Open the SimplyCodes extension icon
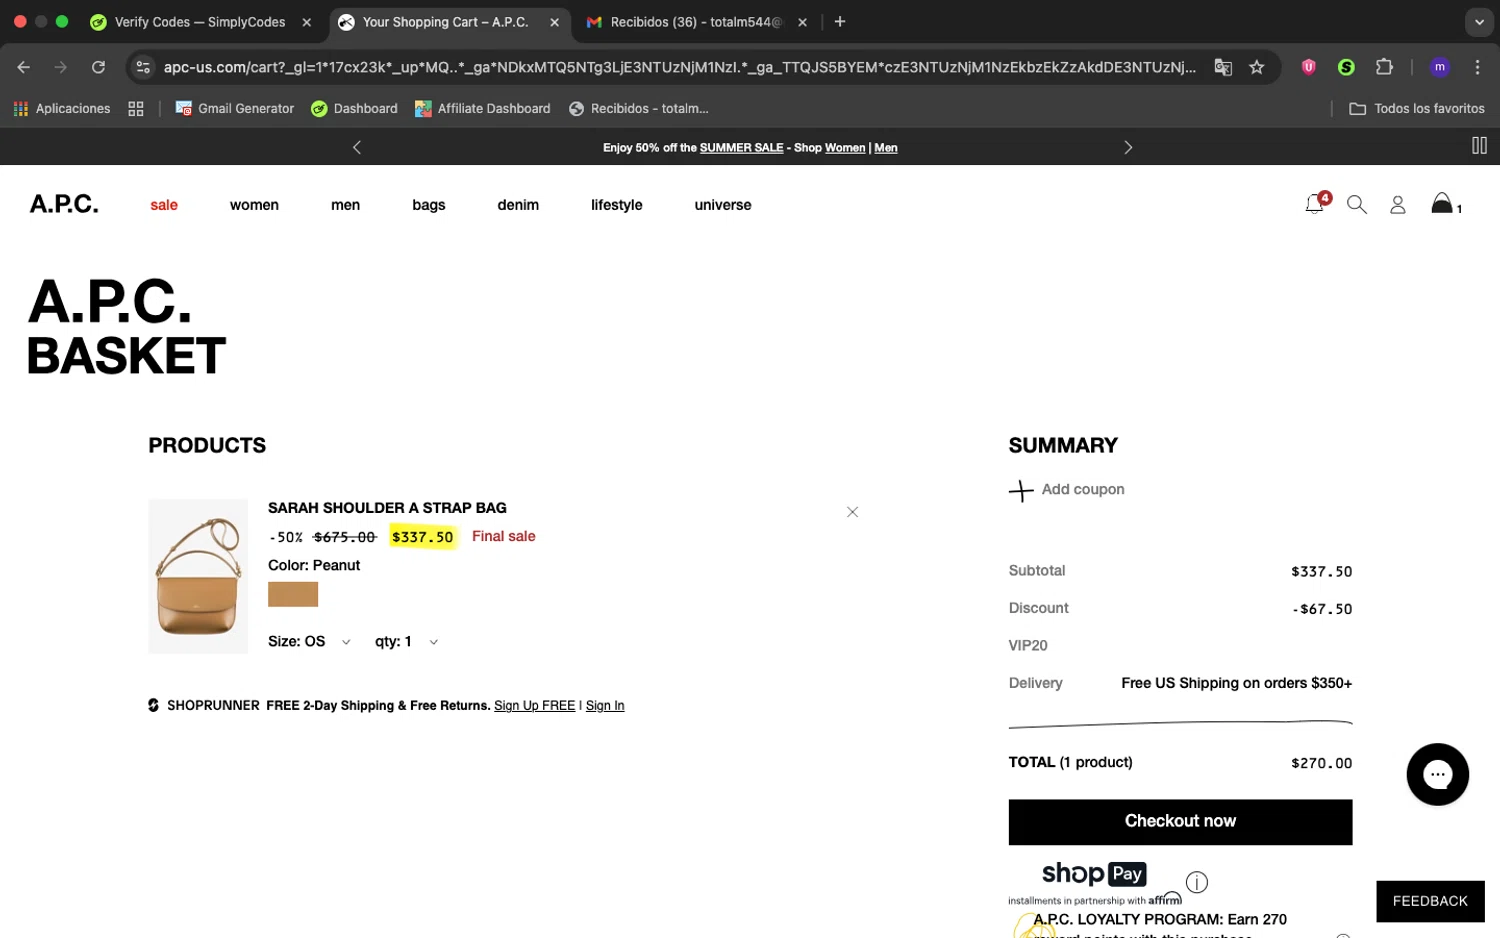Screen dimensions: 1500x938 point(1346,67)
